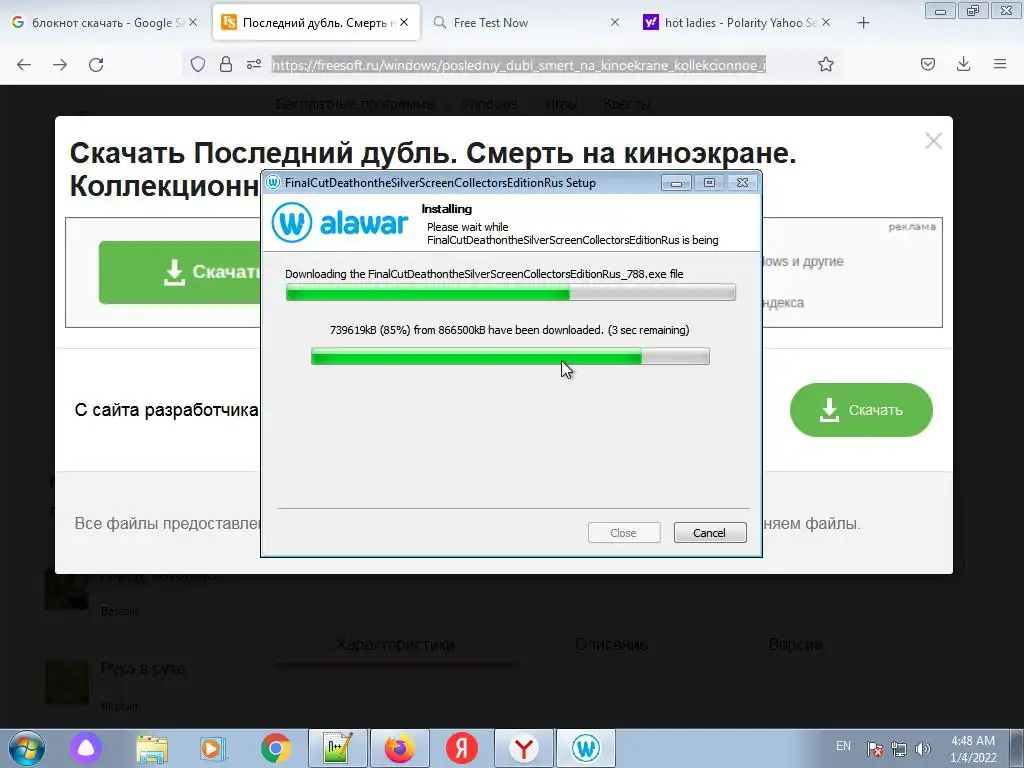This screenshot has width=1024, height=768.
Task: Open the Firefox hamburger menu
Action: [1000, 64]
